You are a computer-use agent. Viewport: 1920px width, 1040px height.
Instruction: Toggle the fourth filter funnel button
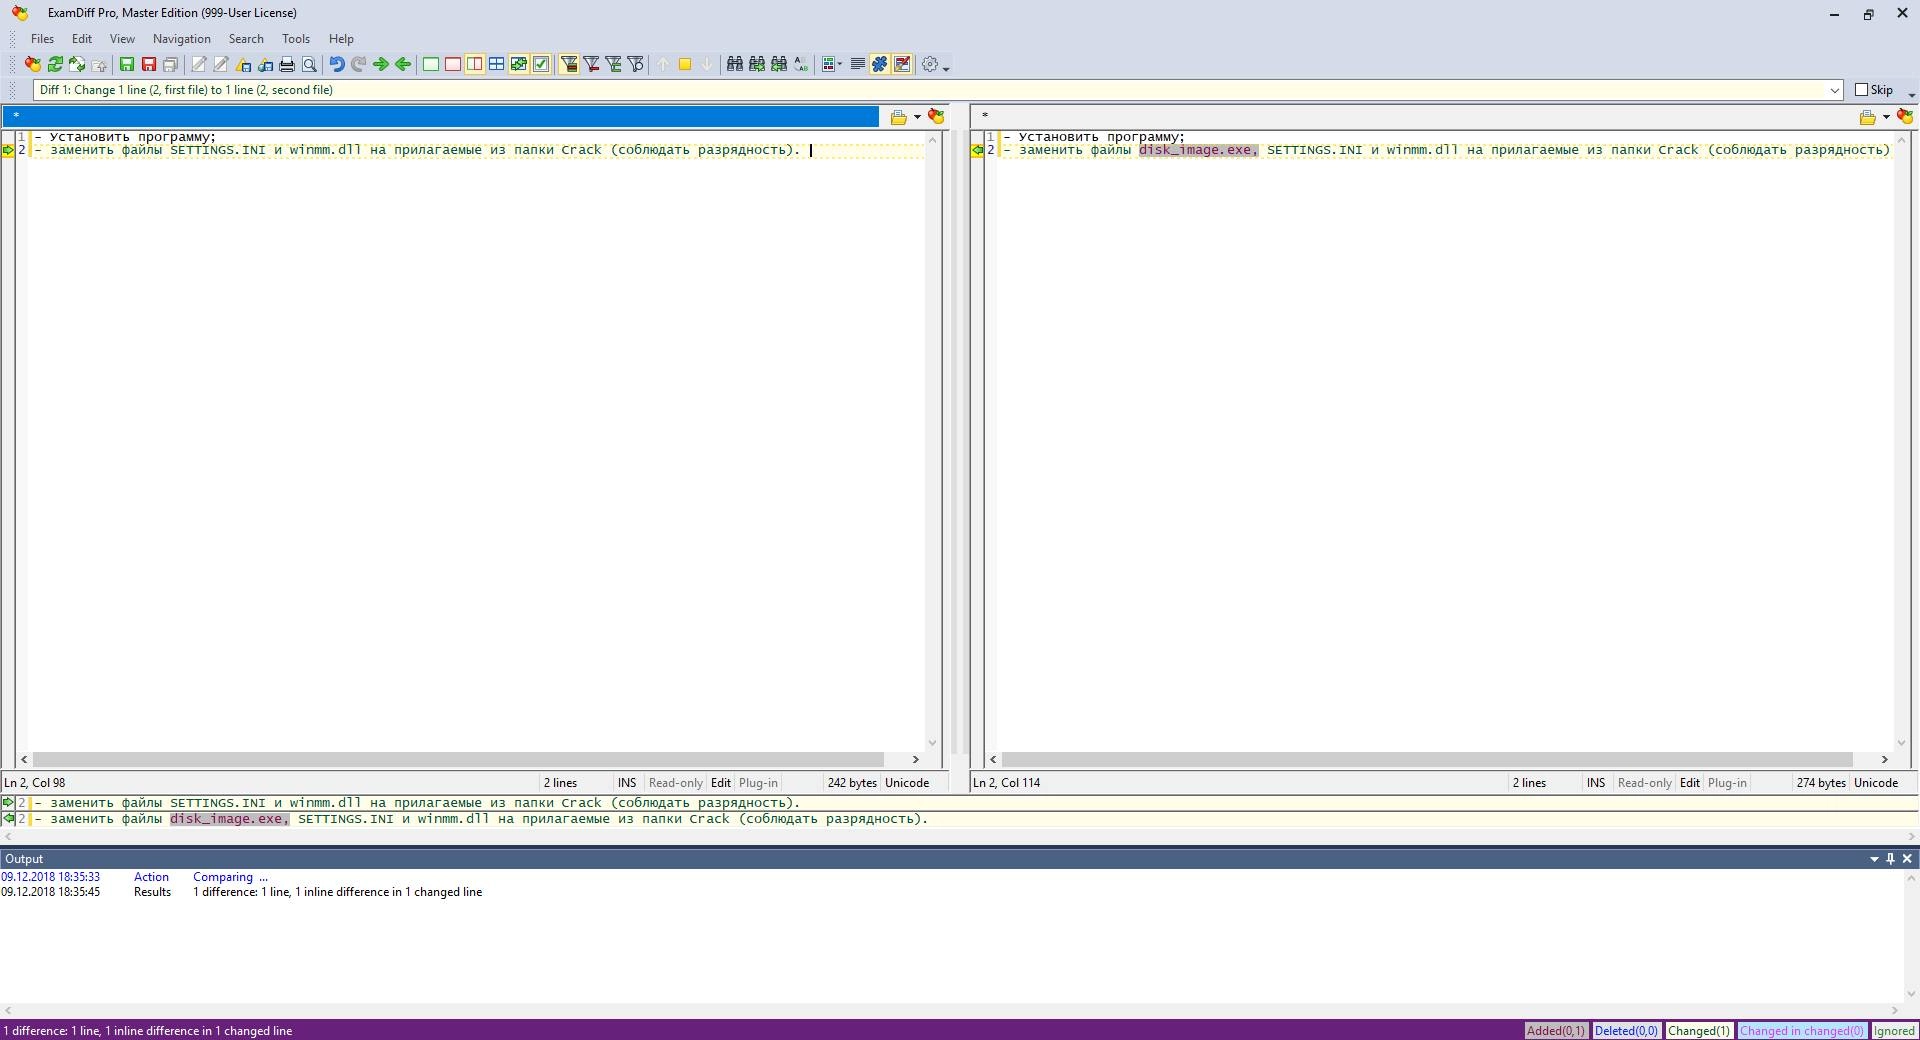[x=635, y=64]
